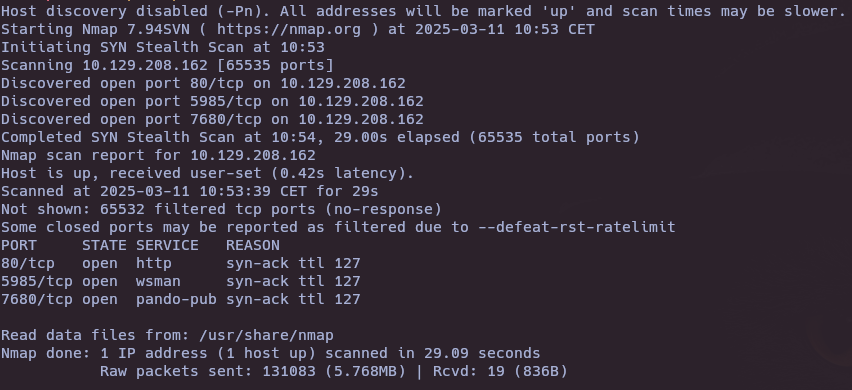The height and width of the screenshot is (390, 852).
Task: Click the STATE column header
Action: tap(104, 246)
